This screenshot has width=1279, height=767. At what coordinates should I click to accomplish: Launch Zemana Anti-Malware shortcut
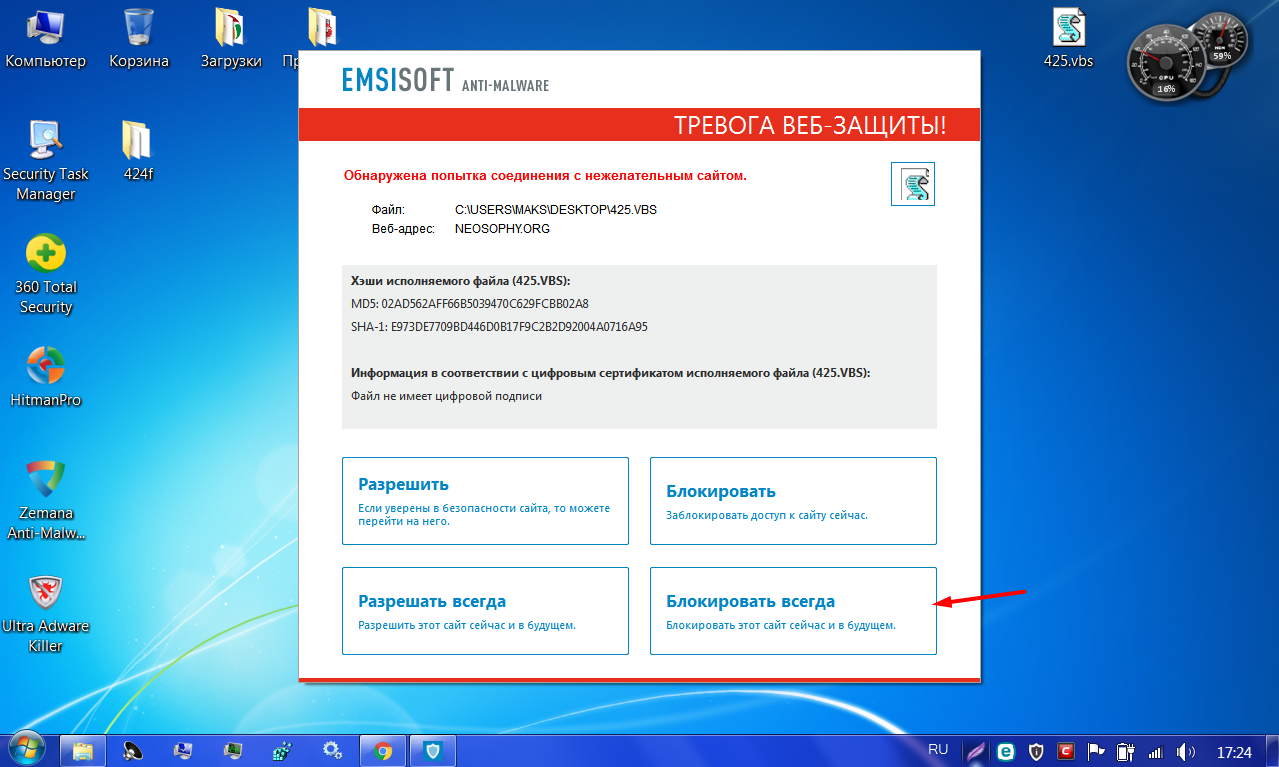tap(45, 500)
